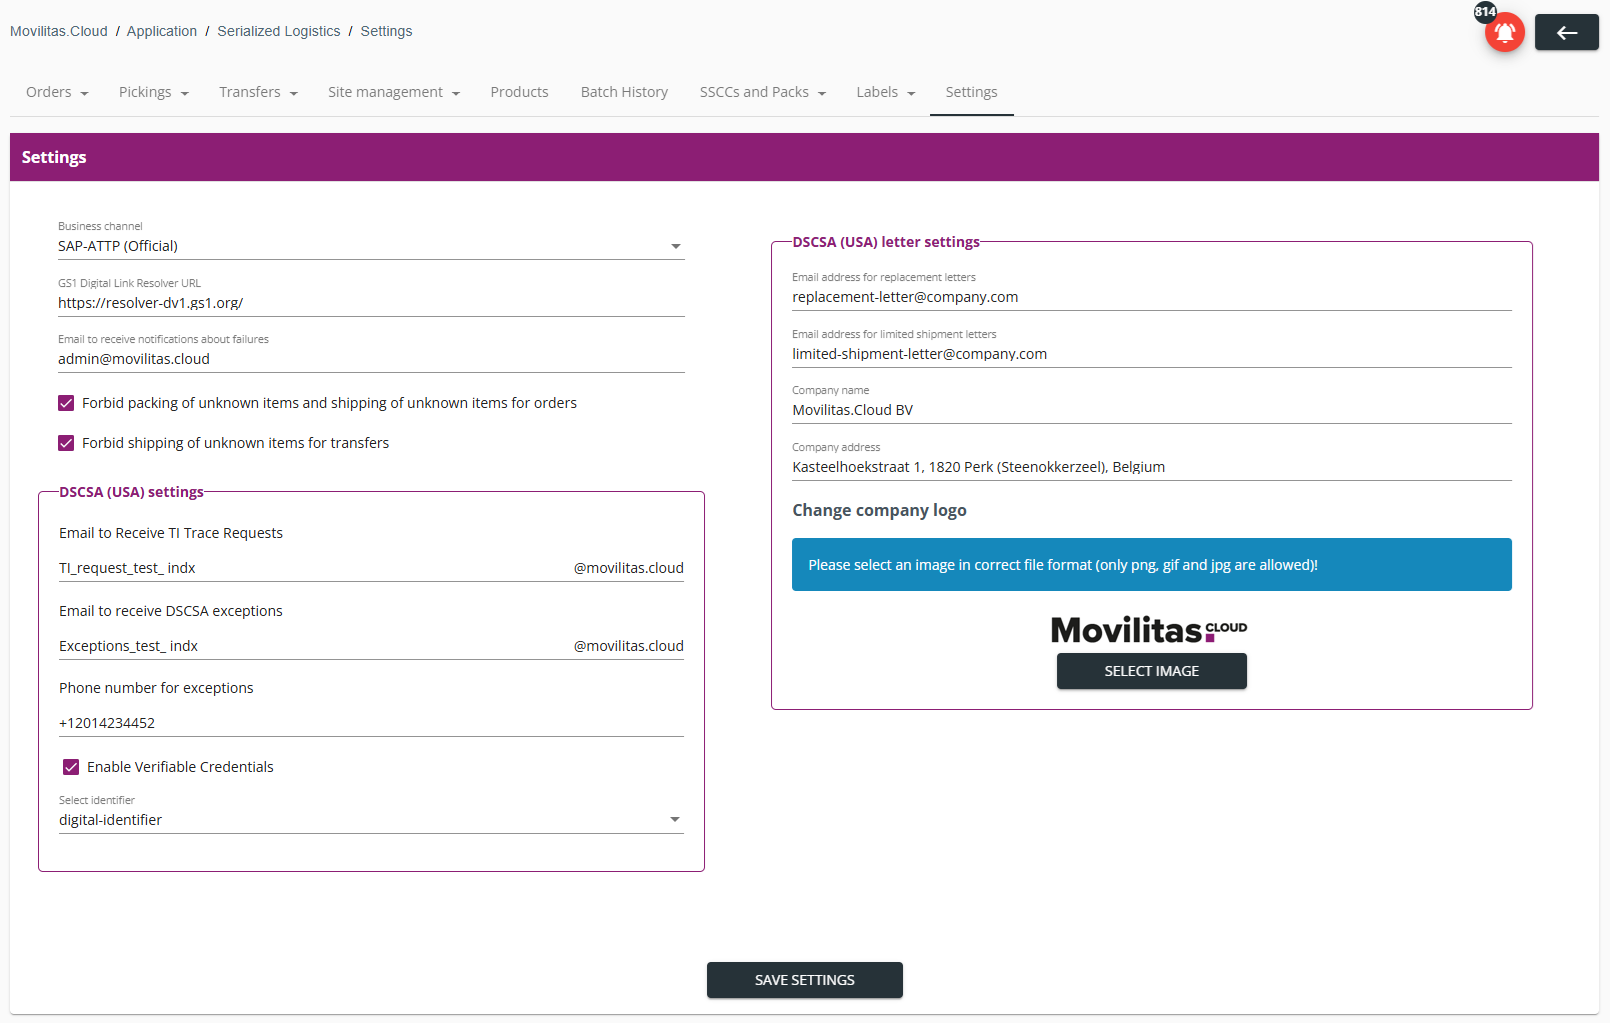The width and height of the screenshot is (1610, 1023).
Task: Click the SELECT IMAGE button
Action: (x=1152, y=671)
